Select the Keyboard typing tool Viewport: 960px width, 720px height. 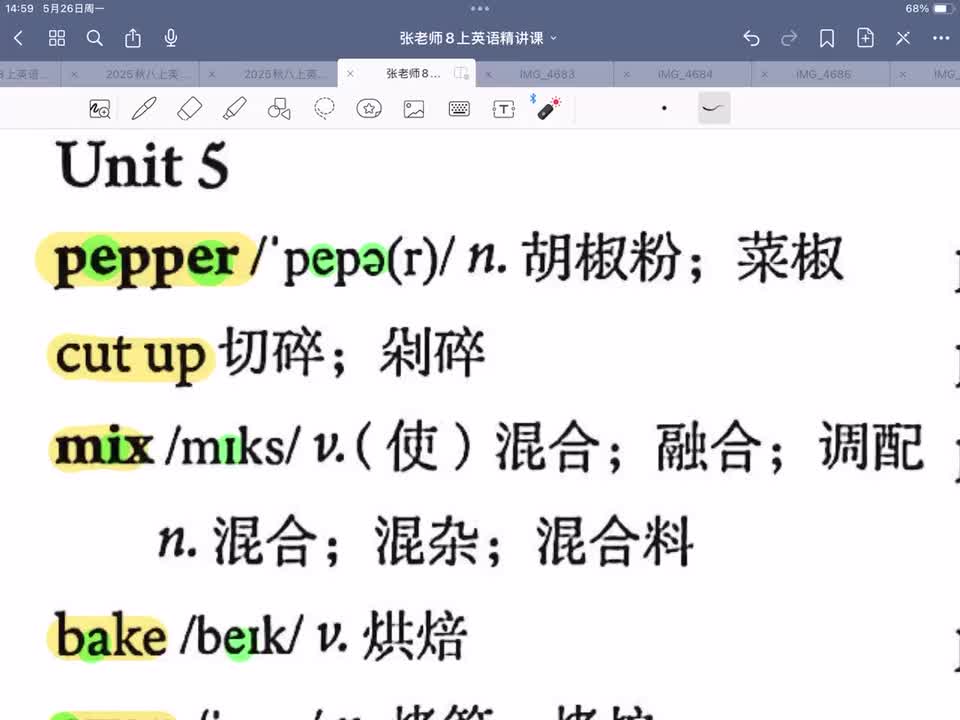(x=459, y=109)
